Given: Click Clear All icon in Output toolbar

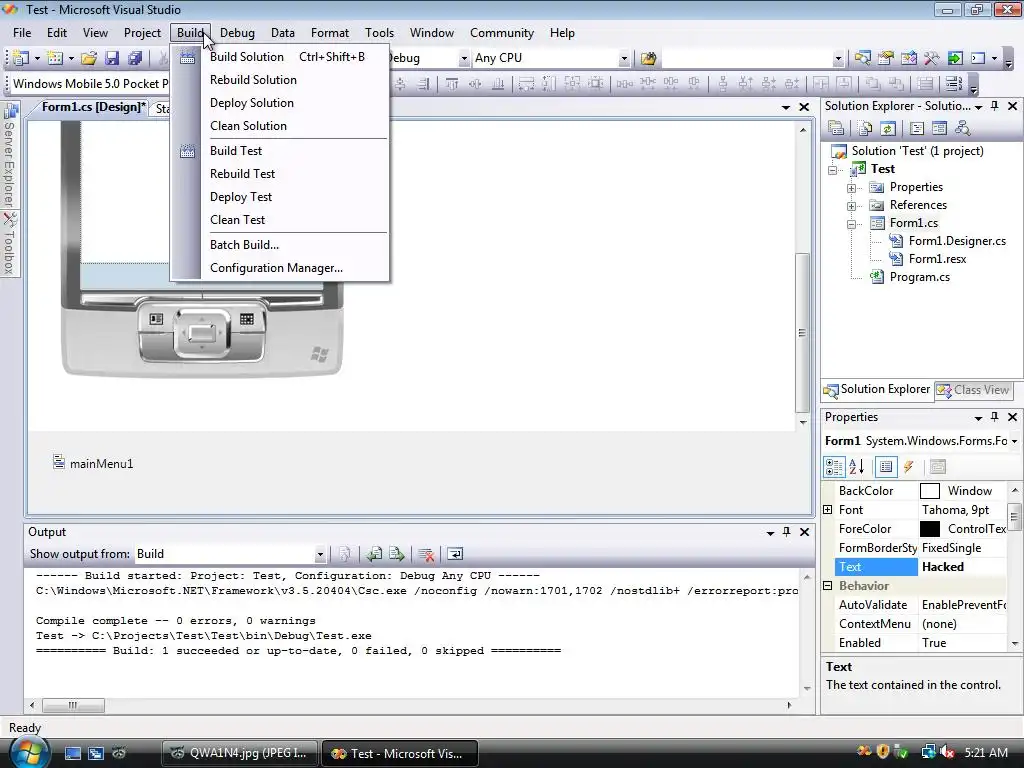Looking at the screenshot, I should click(x=426, y=554).
